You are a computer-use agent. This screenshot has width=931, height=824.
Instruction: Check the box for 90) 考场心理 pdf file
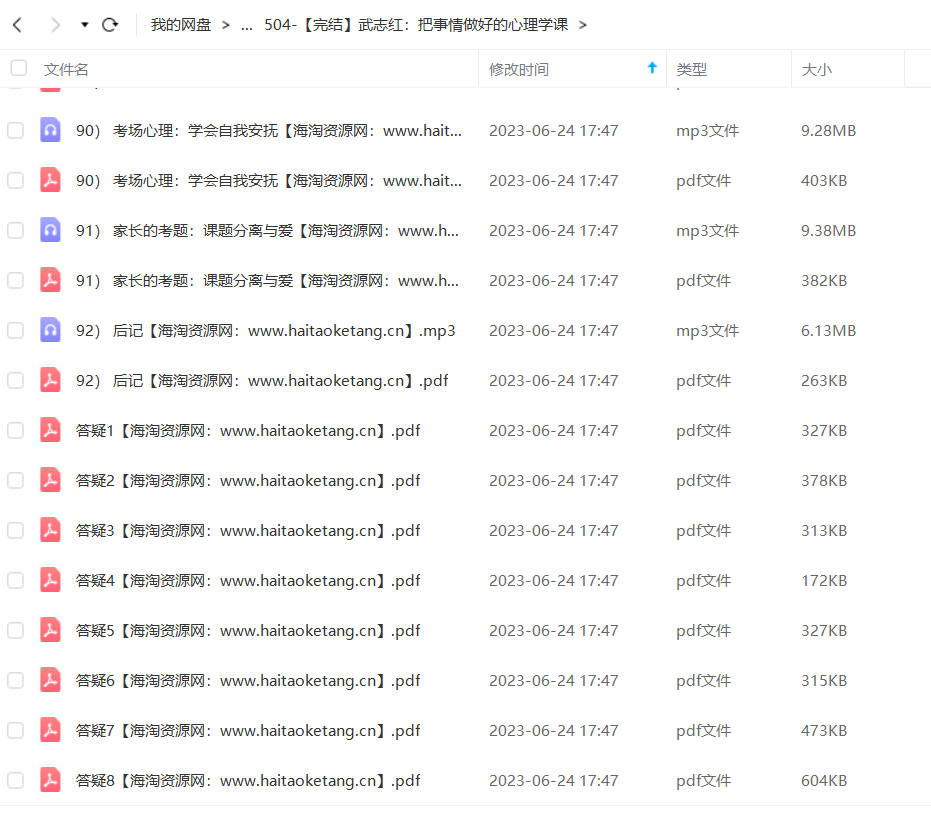pos(15,180)
